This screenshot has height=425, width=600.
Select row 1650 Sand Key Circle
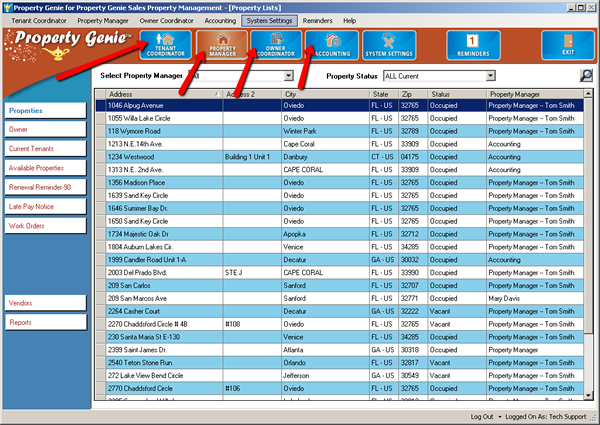[339, 221]
